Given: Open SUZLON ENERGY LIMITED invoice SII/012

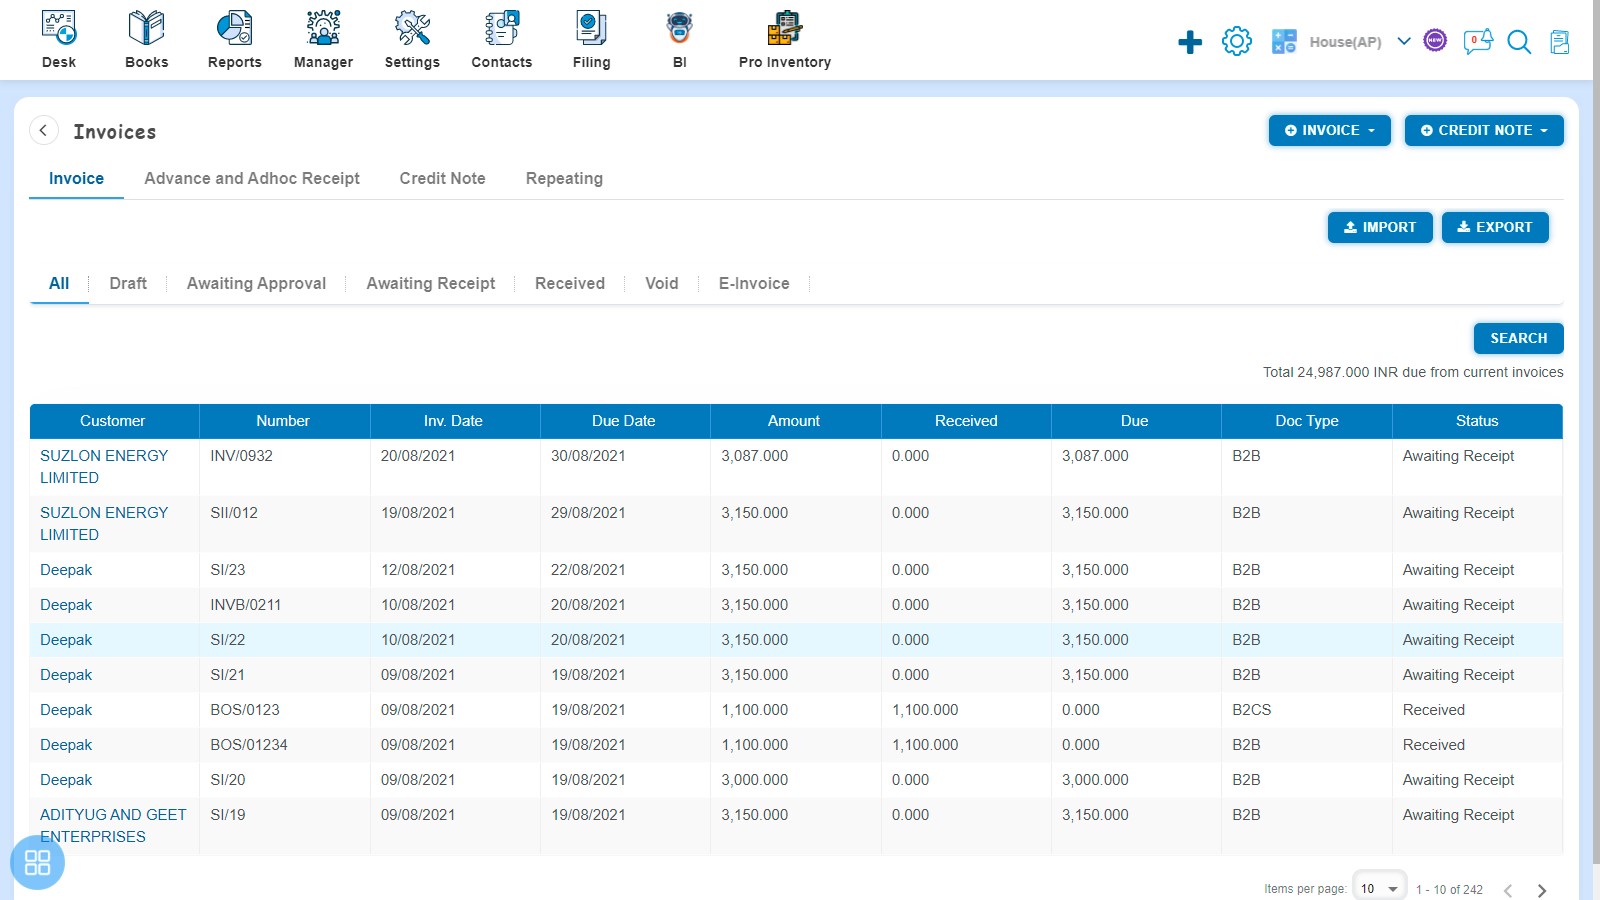Looking at the screenshot, I should [x=104, y=523].
